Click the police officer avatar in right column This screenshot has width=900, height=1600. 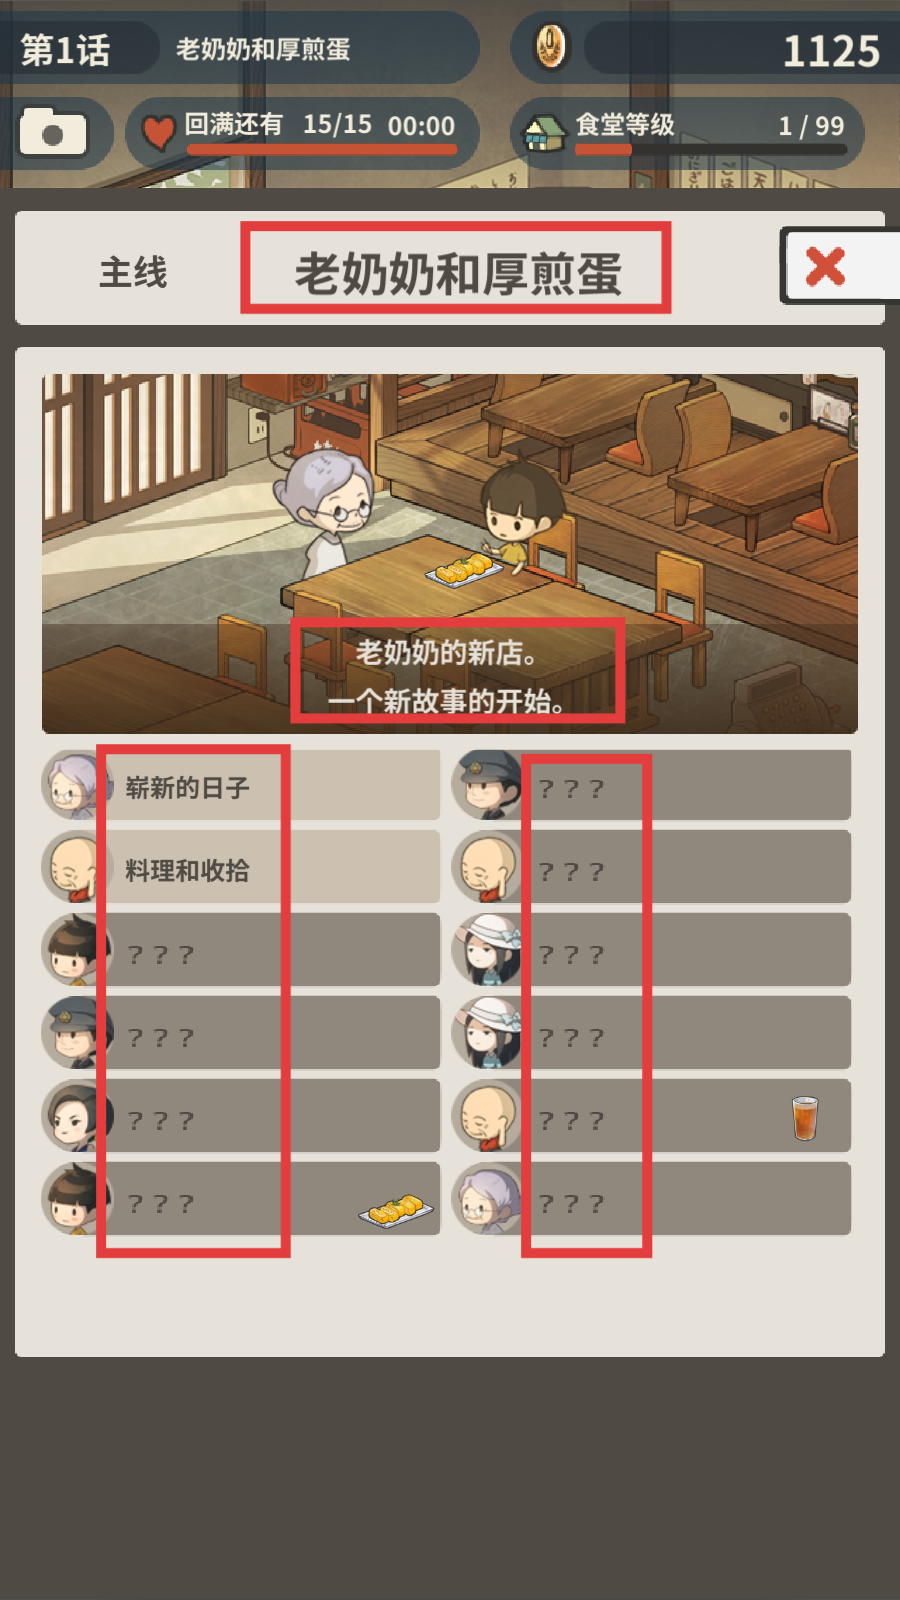point(486,785)
